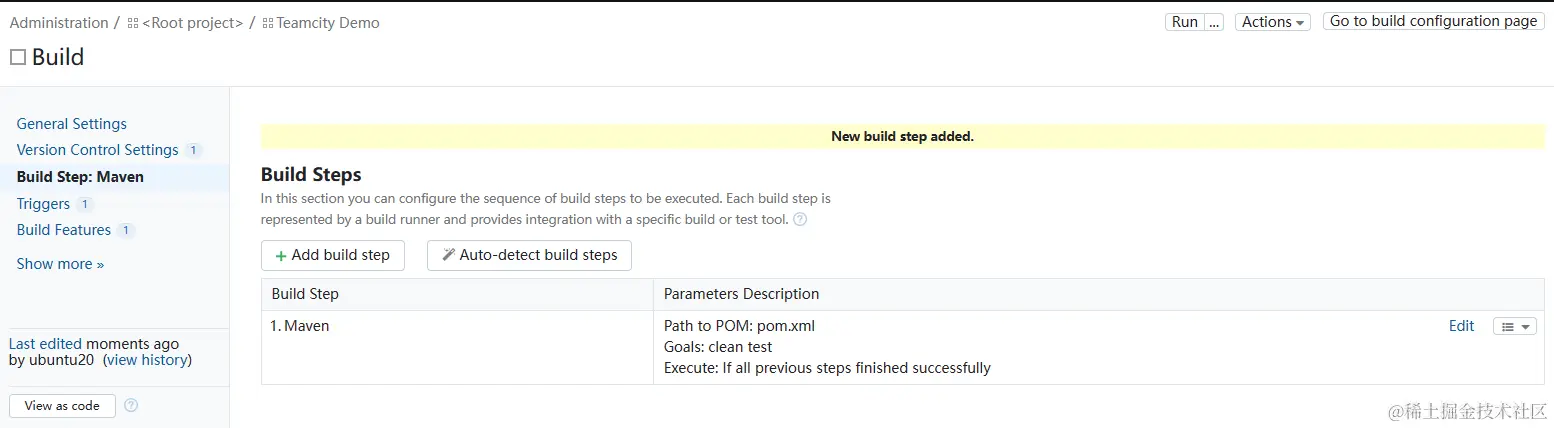Click the Run button

(x=1184, y=22)
